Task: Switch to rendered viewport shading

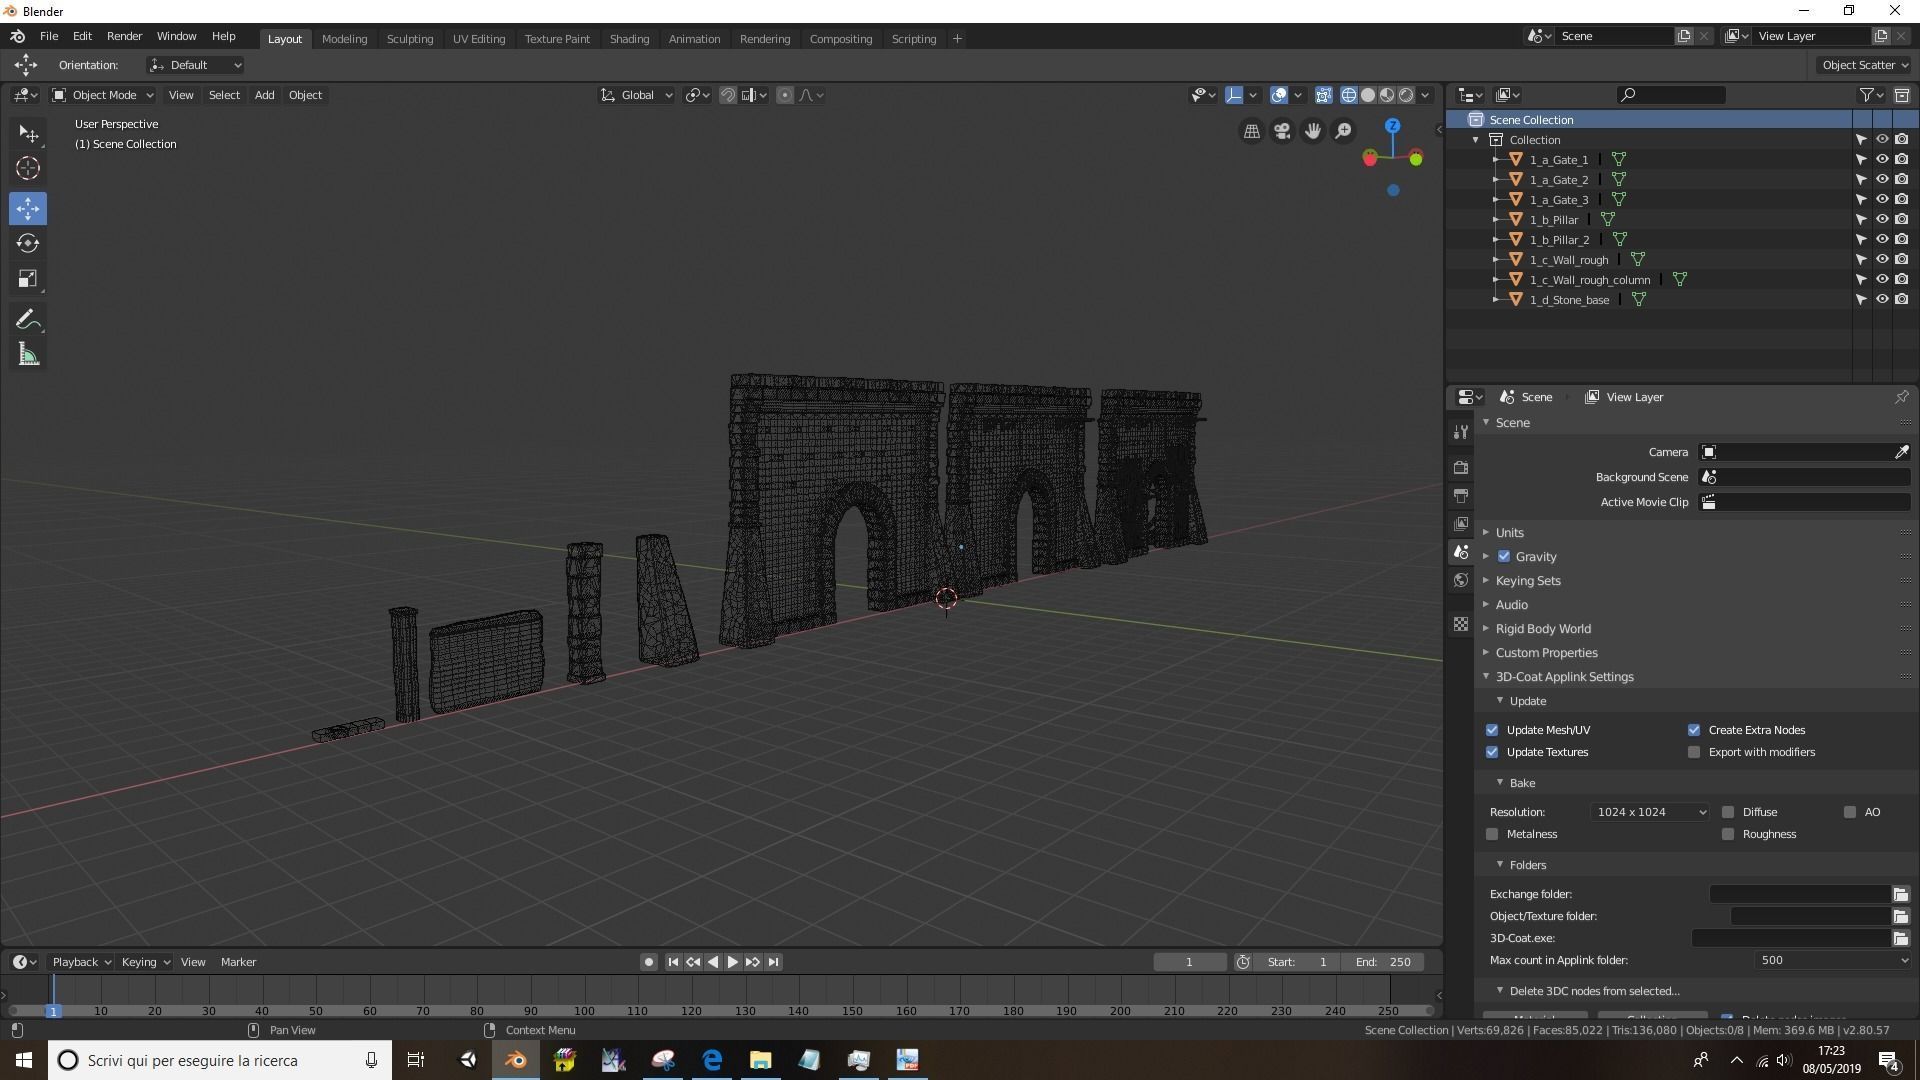Action: coord(1406,95)
